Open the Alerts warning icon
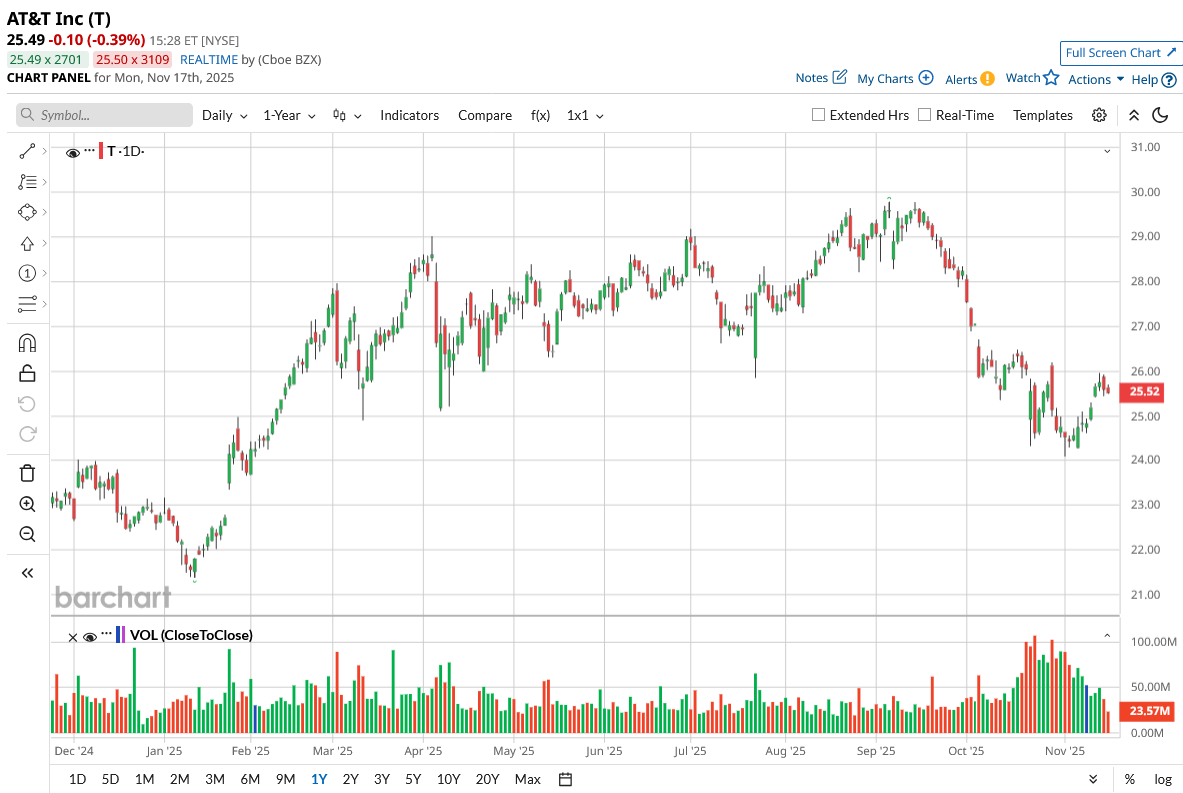1183x793 pixels. coord(988,78)
